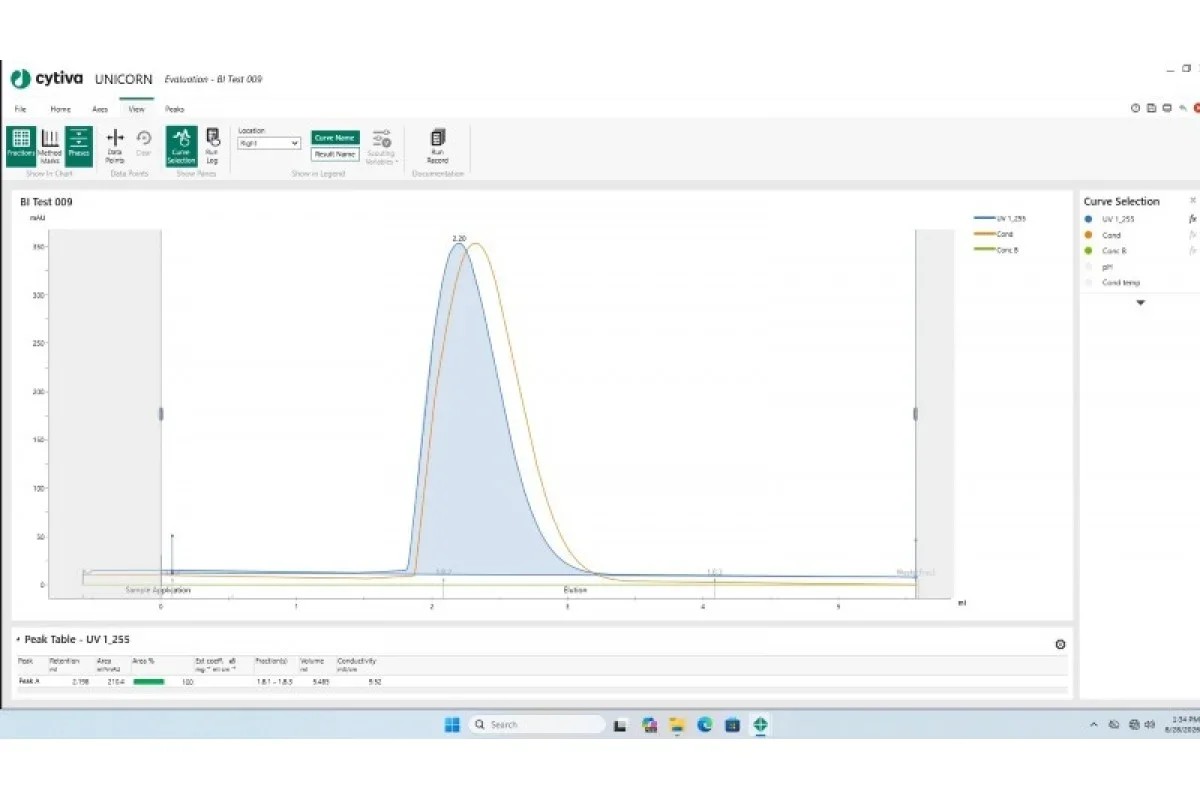The height and width of the screenshot is (800, 1200).
Task: Select the Peak A row
Action: [x=540, y=681]
